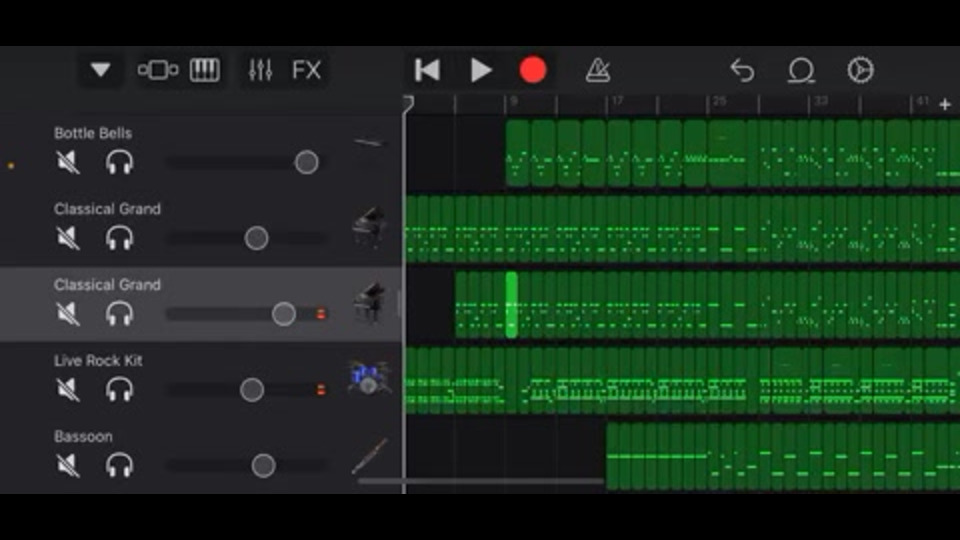Select the Bottle Bells track name
The height and width of the screenshot is (540, 960).
tap(93, 133)
